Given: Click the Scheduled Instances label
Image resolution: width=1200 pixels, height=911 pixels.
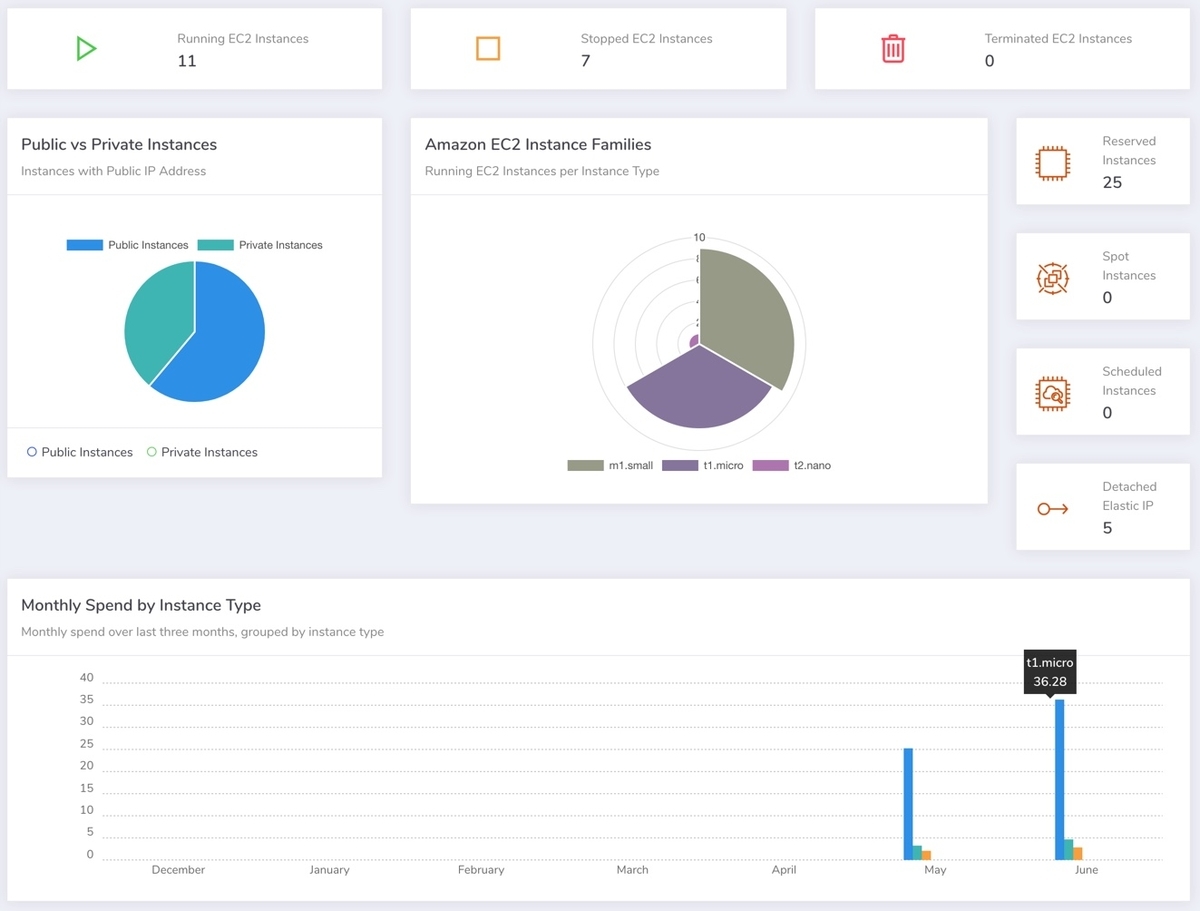Looking at the screenshot, I should point(1132,381).
